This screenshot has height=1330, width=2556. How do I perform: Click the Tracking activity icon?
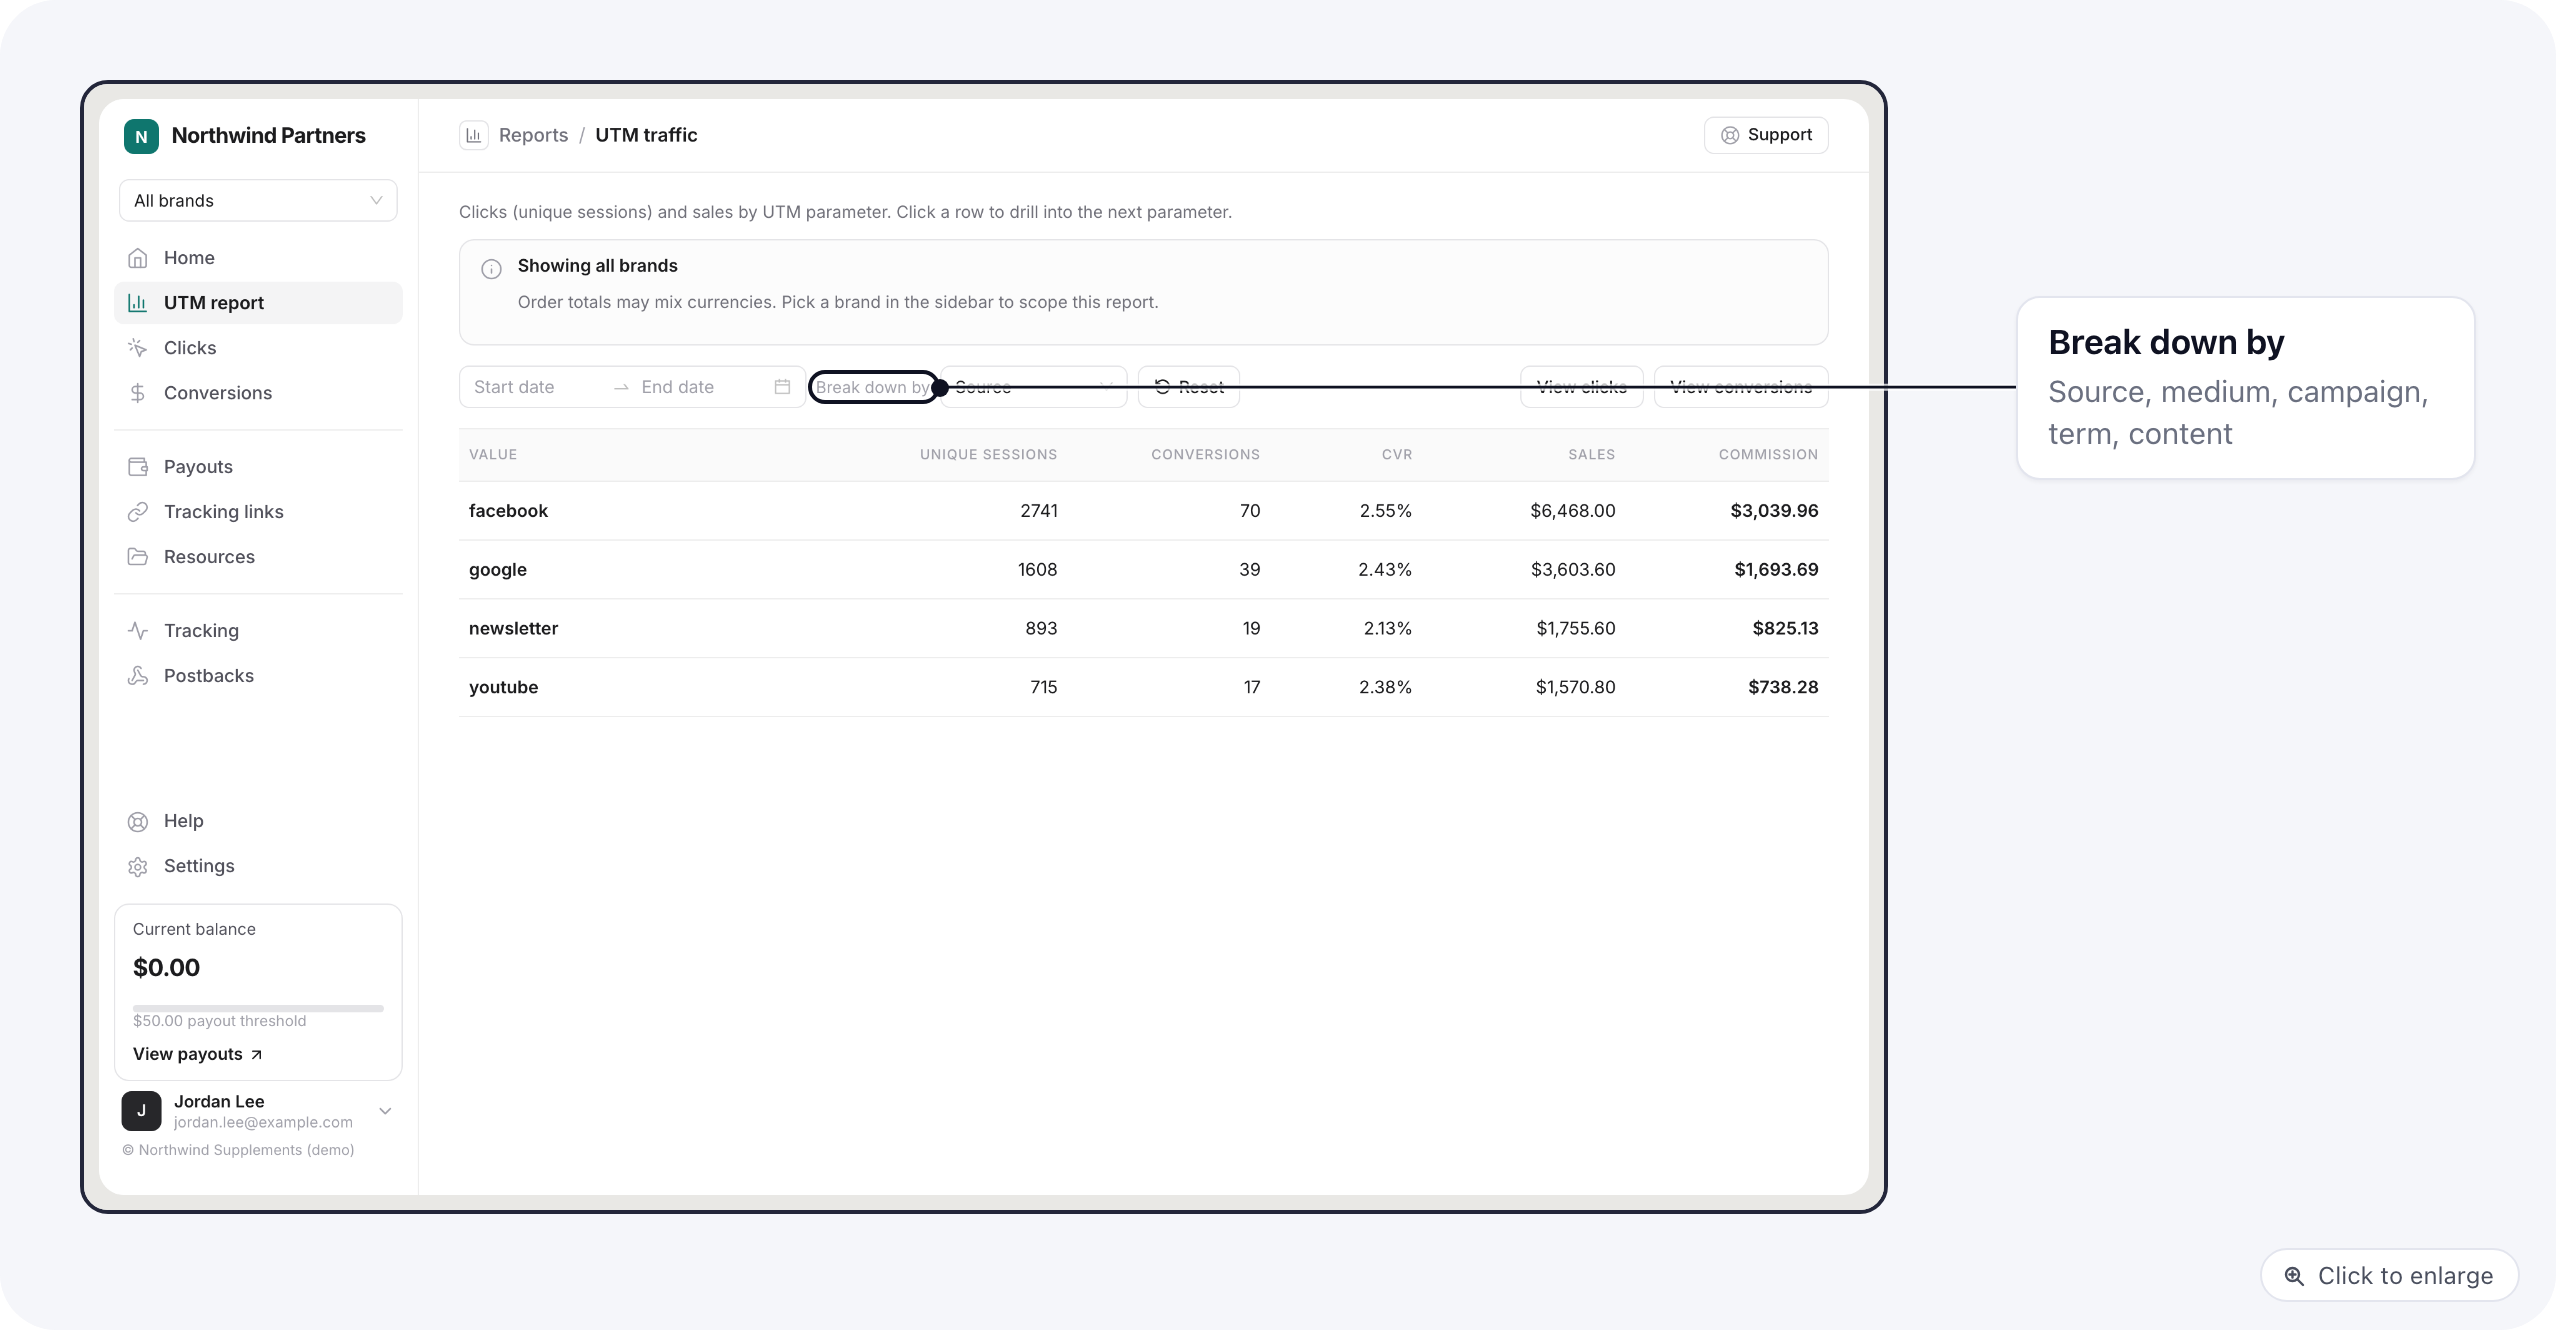(138, 631)
